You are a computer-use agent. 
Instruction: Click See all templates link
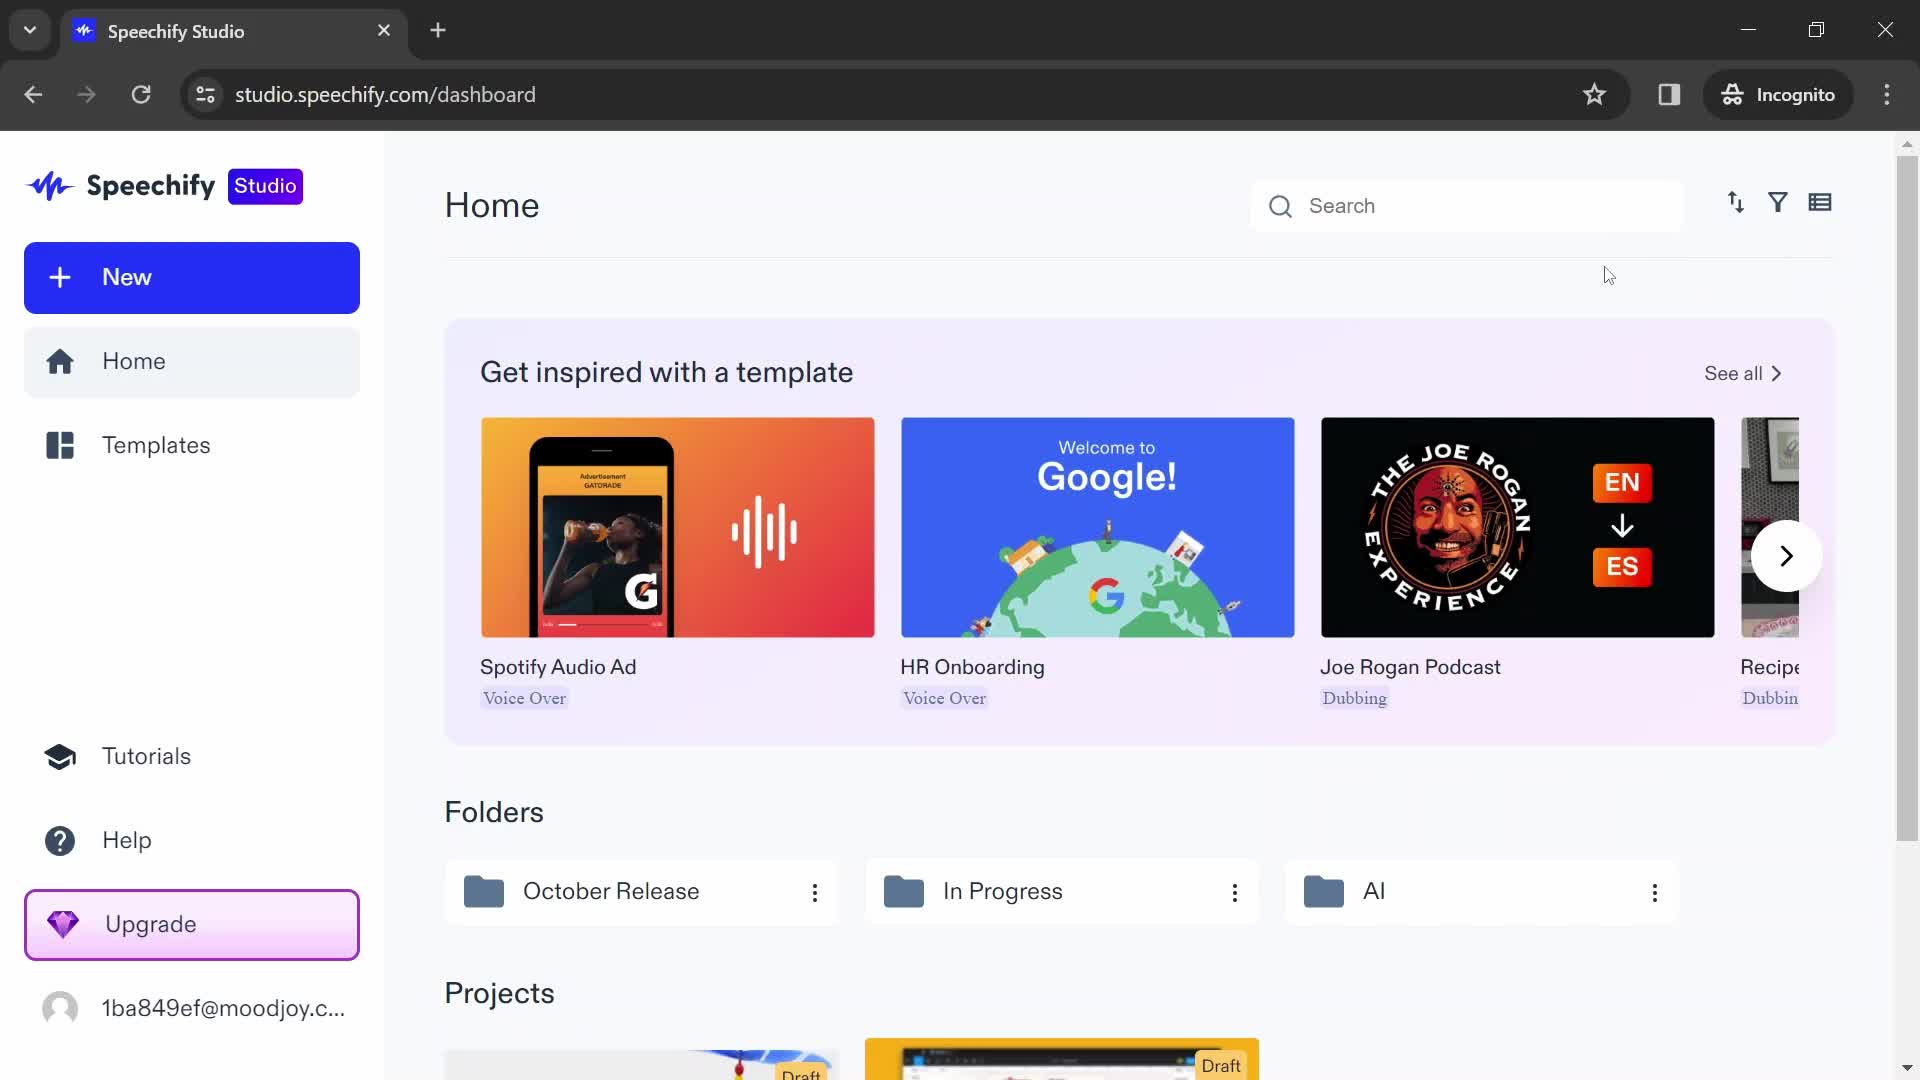point(1743,373)
